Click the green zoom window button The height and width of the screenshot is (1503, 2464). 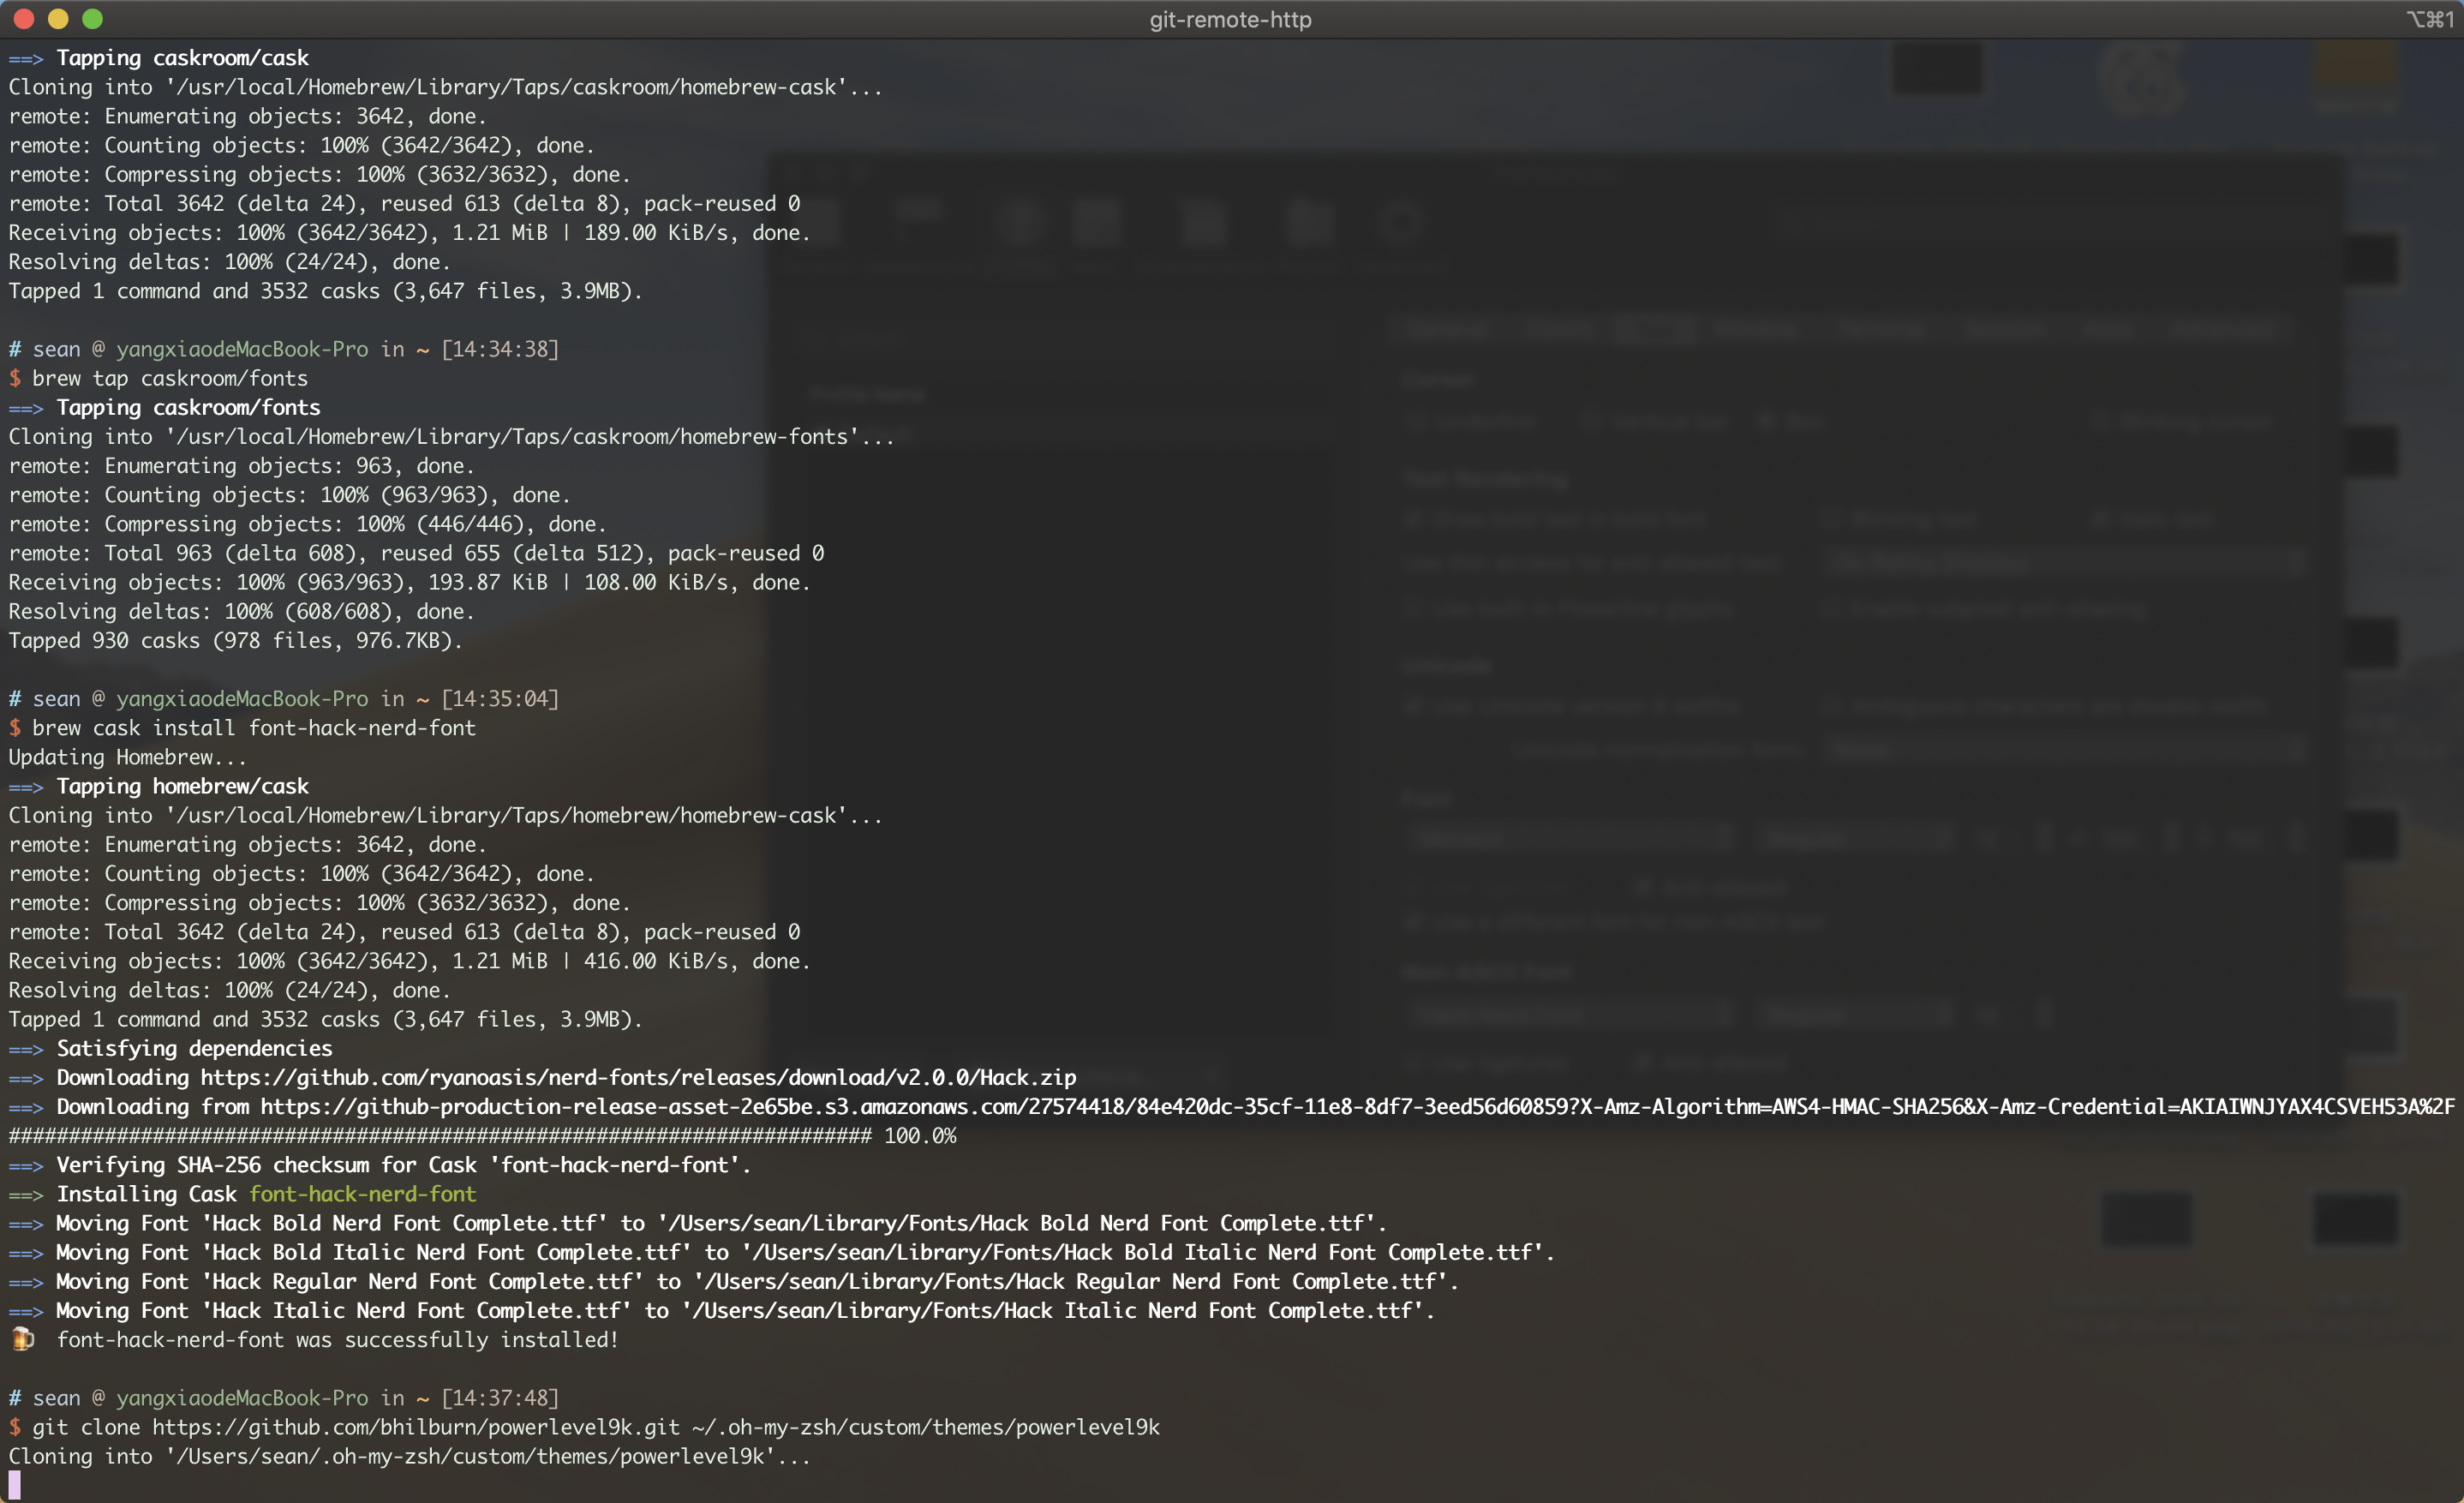pos(92,19)
